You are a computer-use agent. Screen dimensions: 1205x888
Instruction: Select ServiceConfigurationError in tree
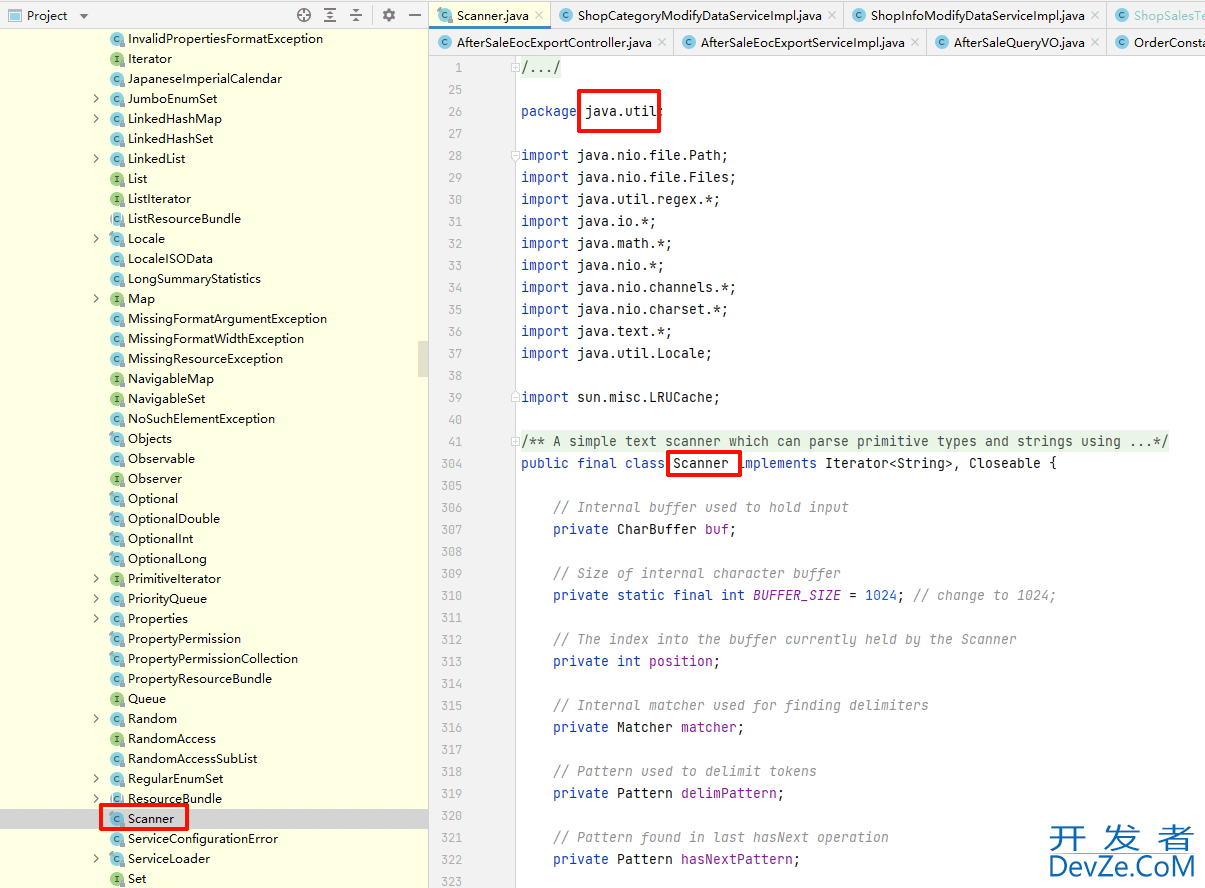pos(202,838)
